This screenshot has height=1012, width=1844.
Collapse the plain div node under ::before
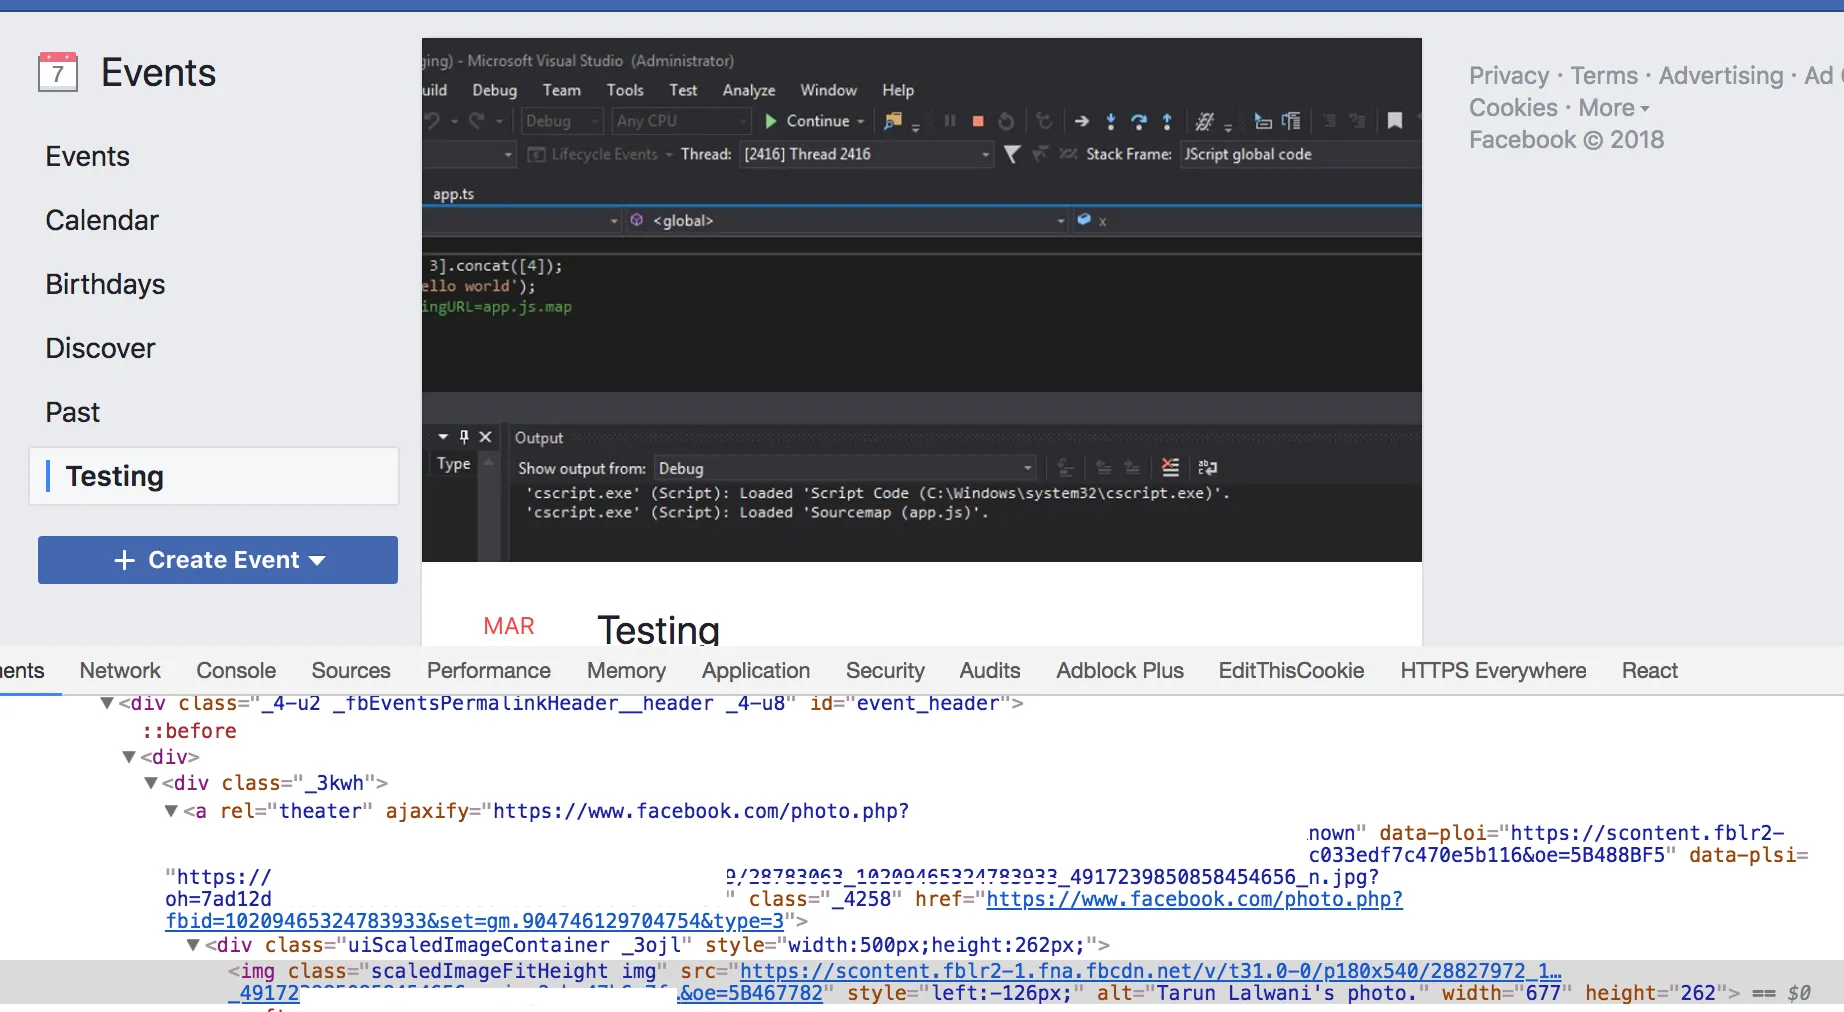(x=128, y=757)
